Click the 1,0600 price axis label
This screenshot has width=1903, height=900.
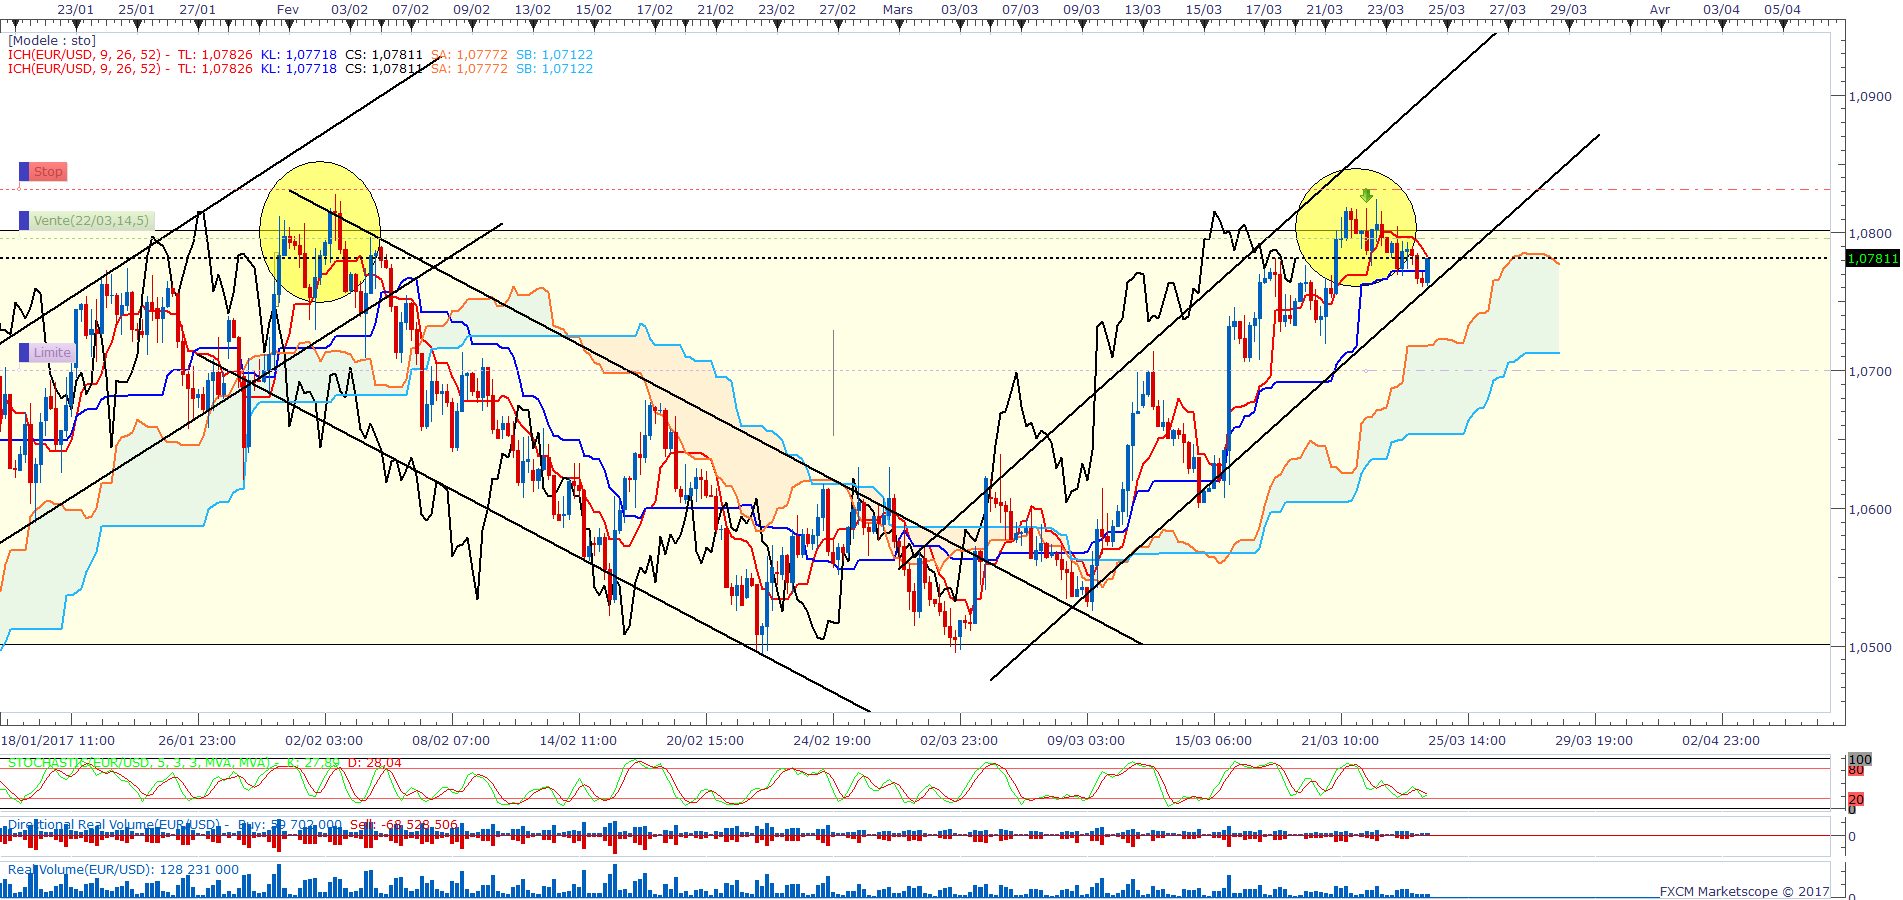point(1870,510)
